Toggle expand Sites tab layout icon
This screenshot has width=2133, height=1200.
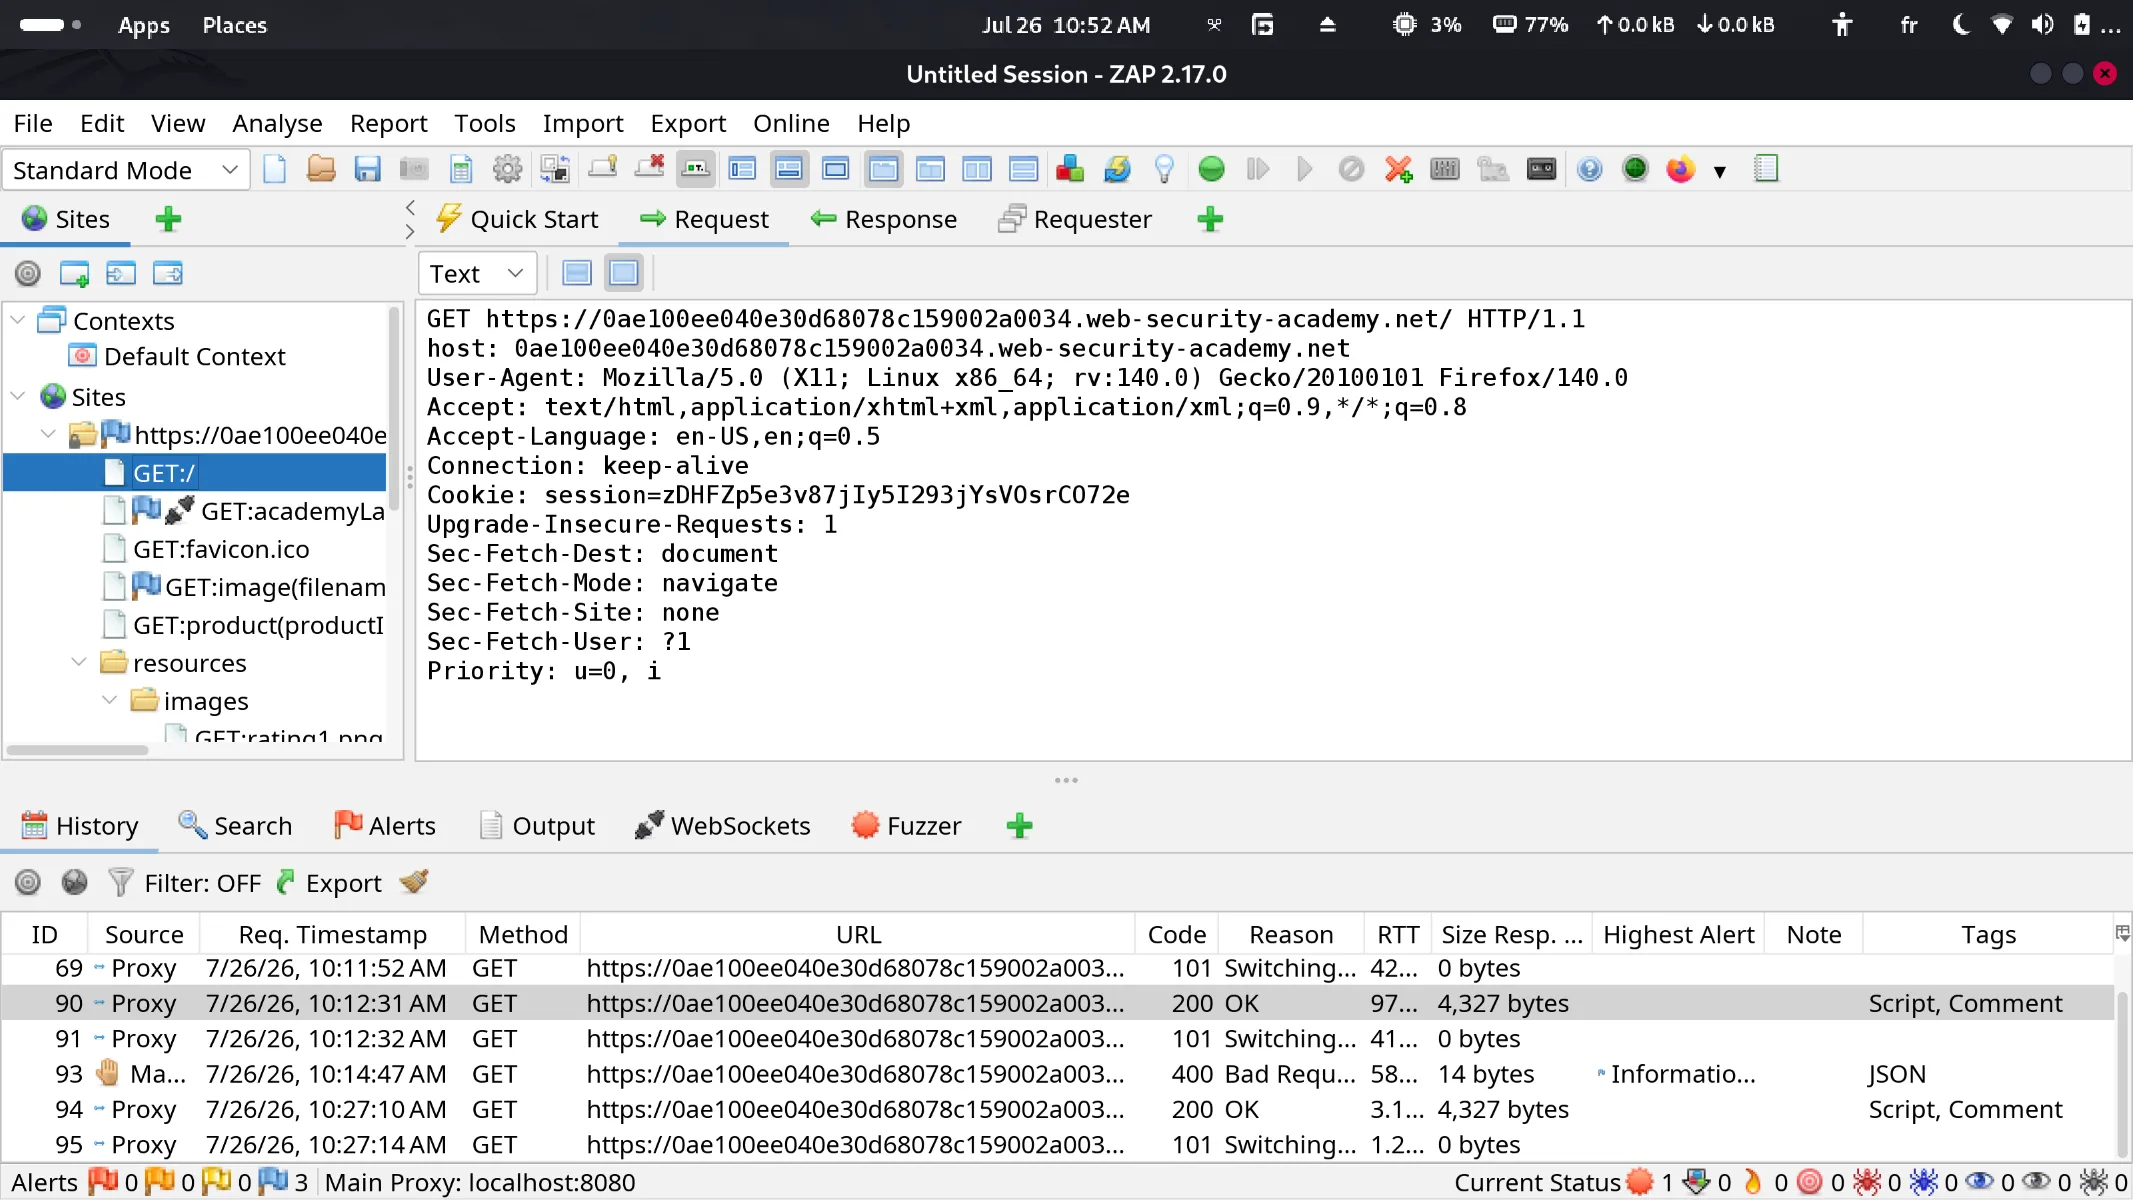(742, 169)
